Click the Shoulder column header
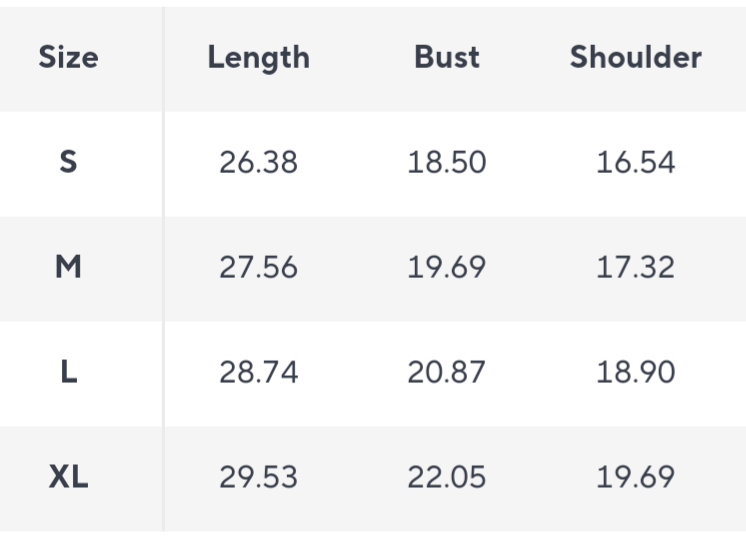Screen dimensions: 746x538 [635, 58]
